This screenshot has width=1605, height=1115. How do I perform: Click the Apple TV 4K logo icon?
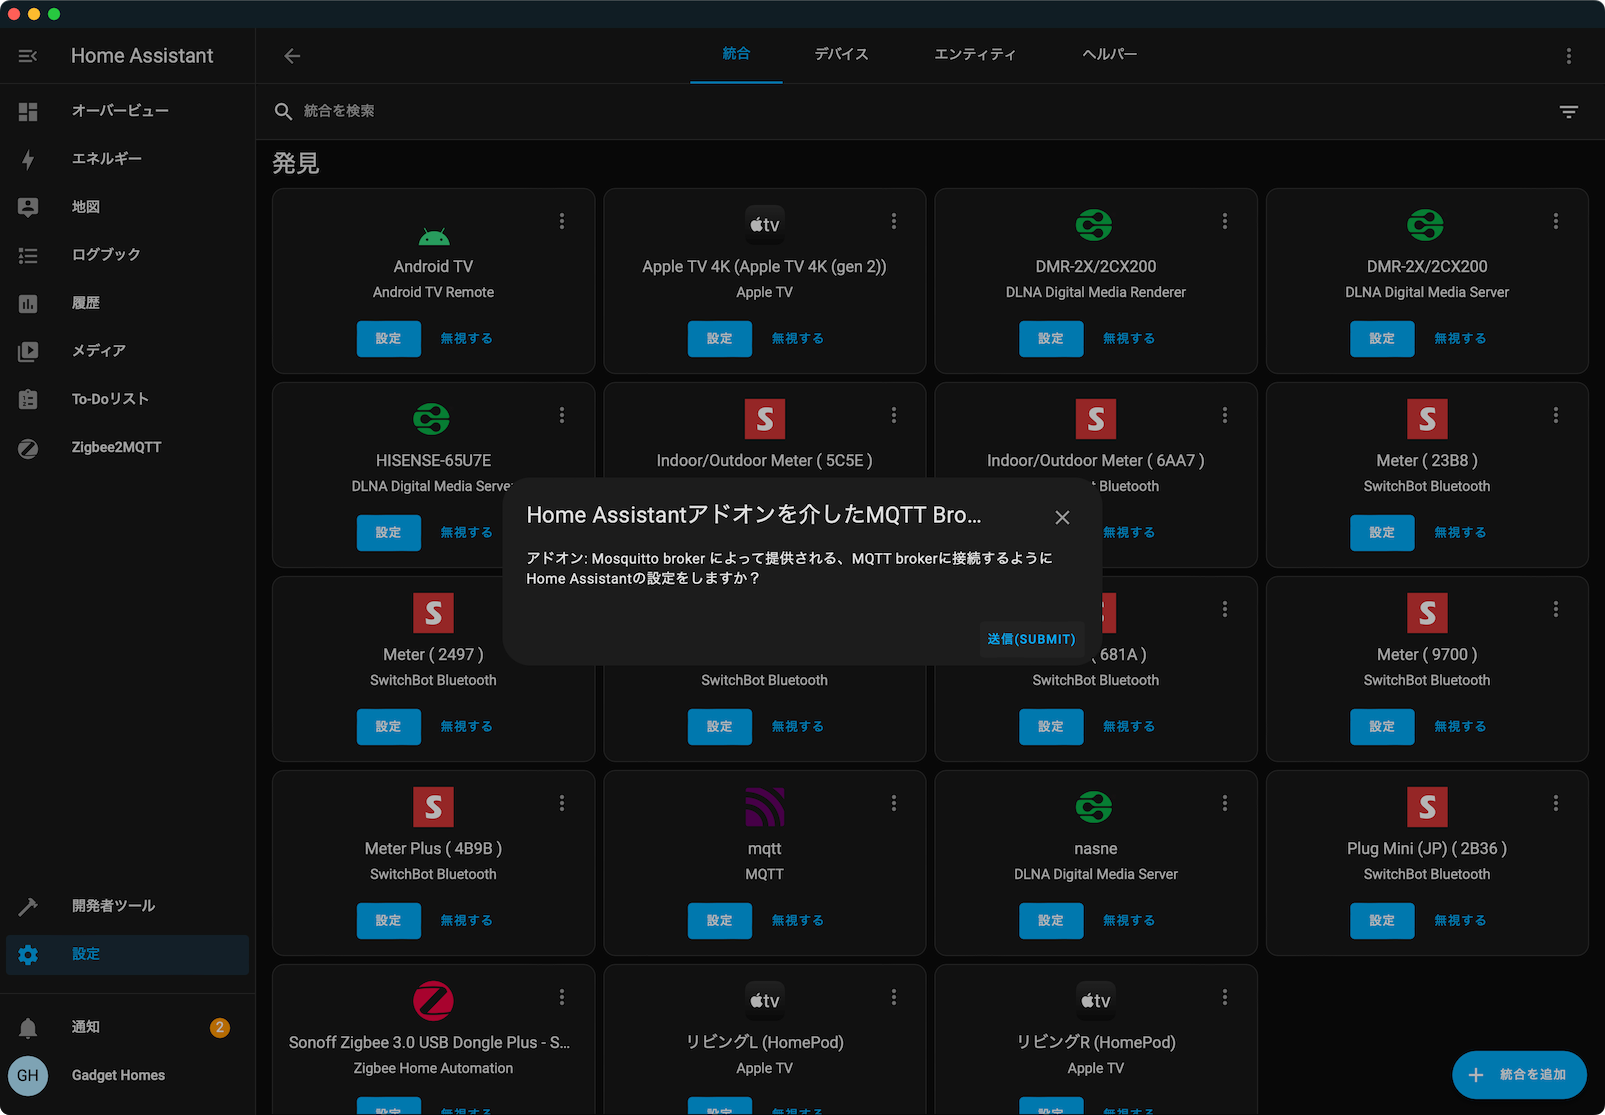click(765, 225)
